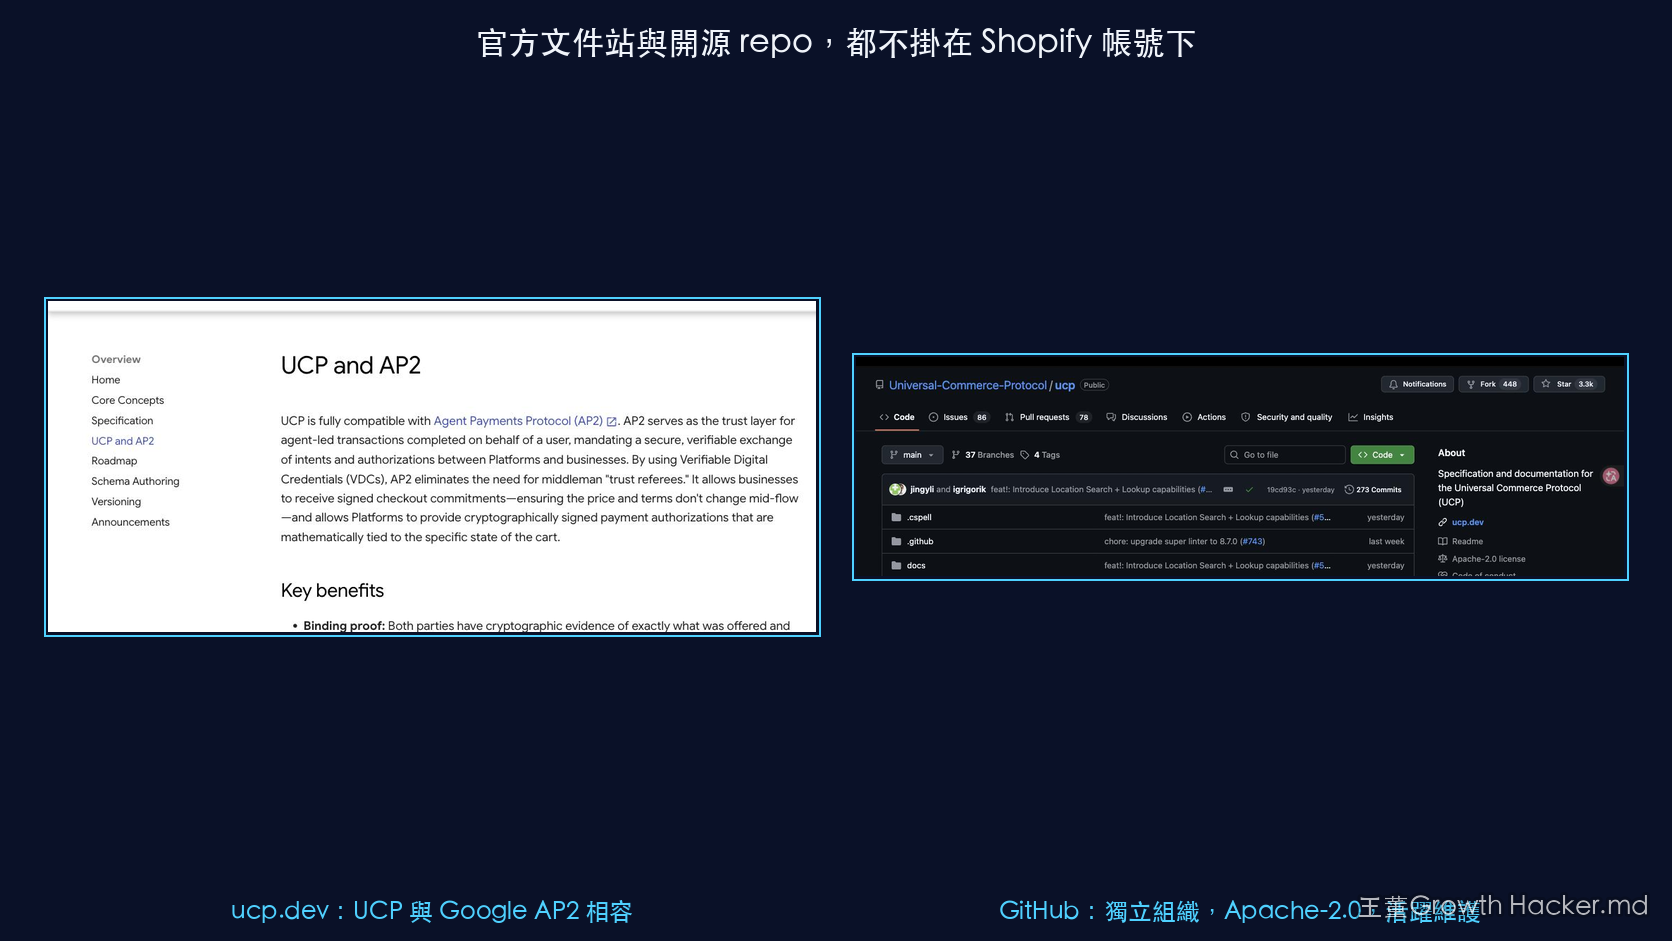Open pull request #743 link
Viewport: 1672px width, 941px height.
[x=1252, y=542]
